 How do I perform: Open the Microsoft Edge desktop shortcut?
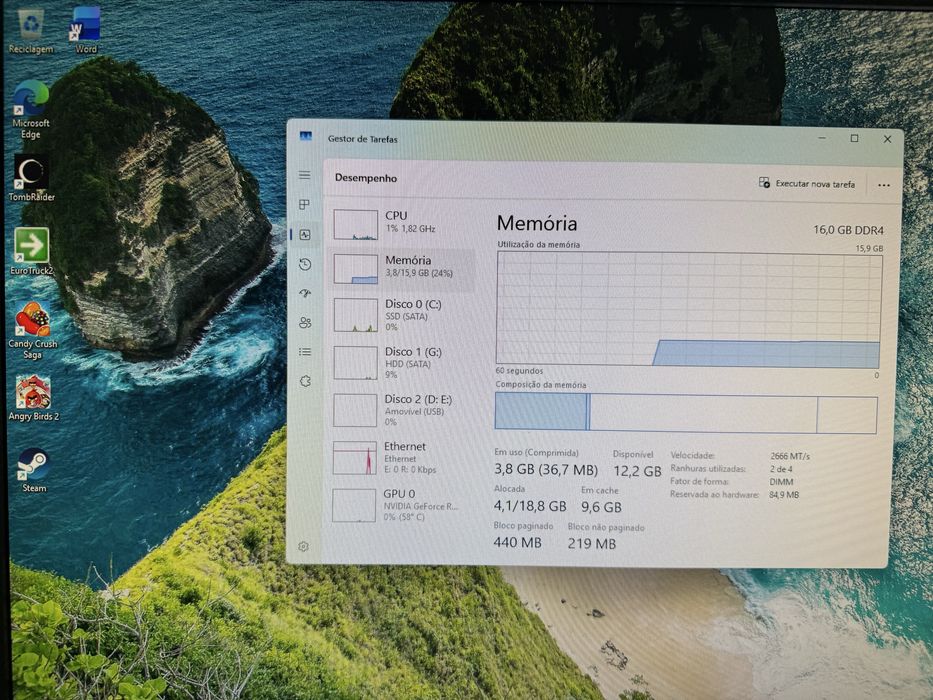pyautogui.click(x=31, y=110)
